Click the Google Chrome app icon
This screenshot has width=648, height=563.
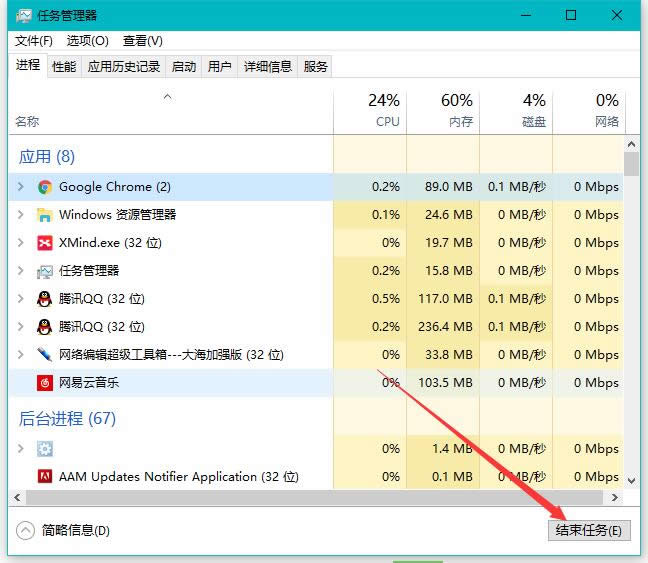tap(45, 187)
